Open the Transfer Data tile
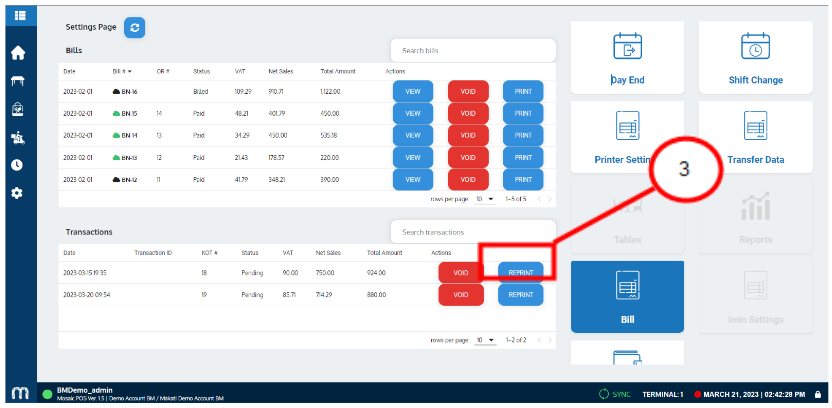 (x=756, y=137)
